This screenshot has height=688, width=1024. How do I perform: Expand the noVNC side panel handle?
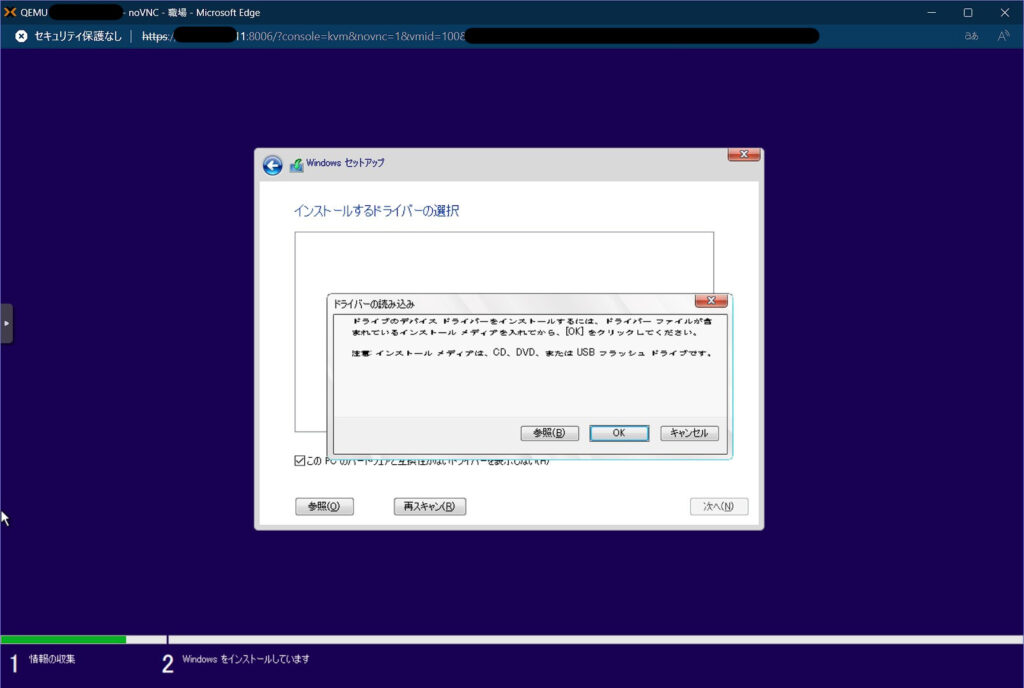pyautogui.click(x=6, y=323)
